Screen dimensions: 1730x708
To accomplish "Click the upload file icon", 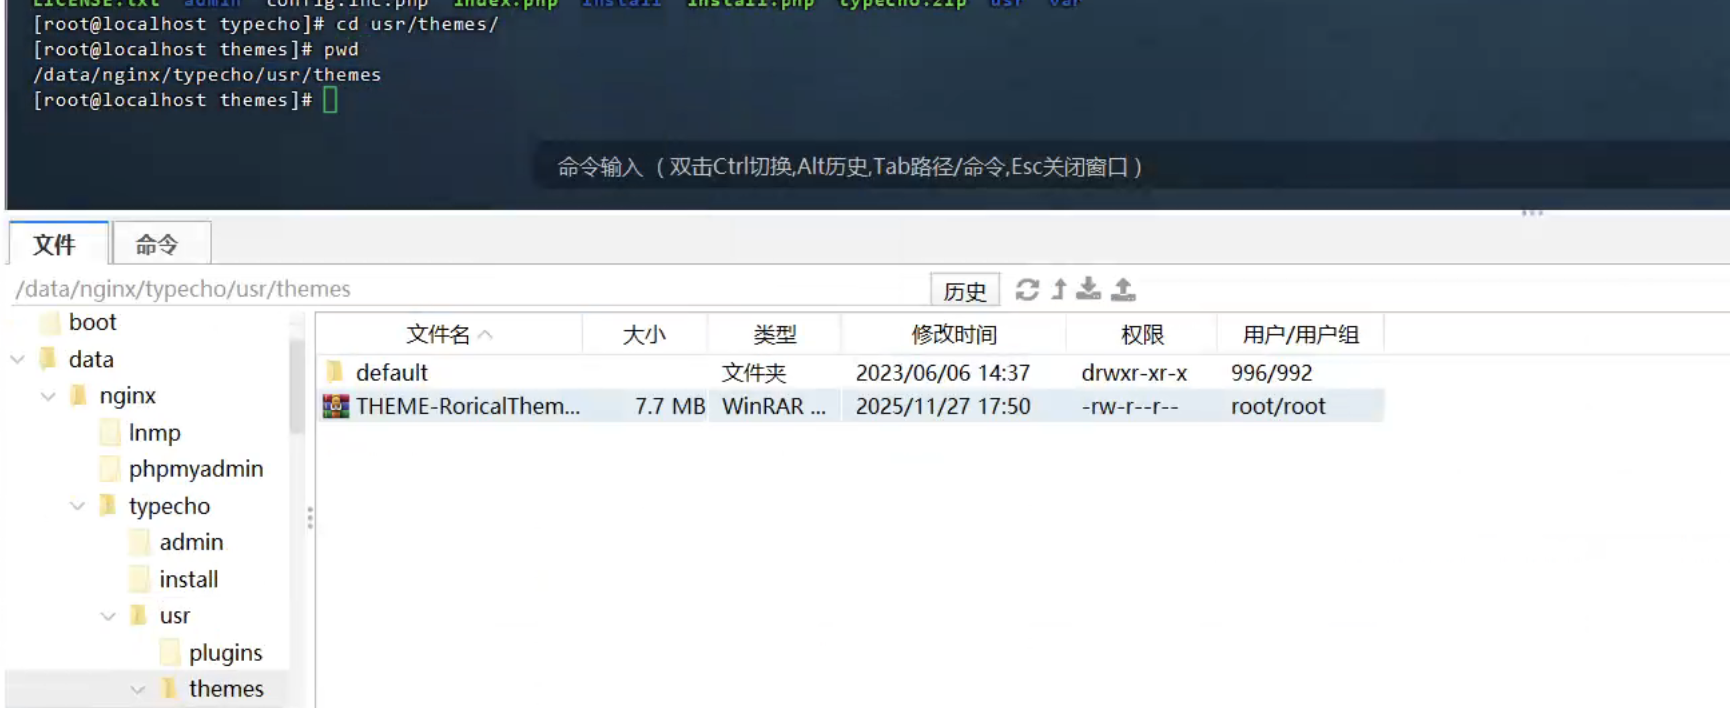I will (1124, 289).
